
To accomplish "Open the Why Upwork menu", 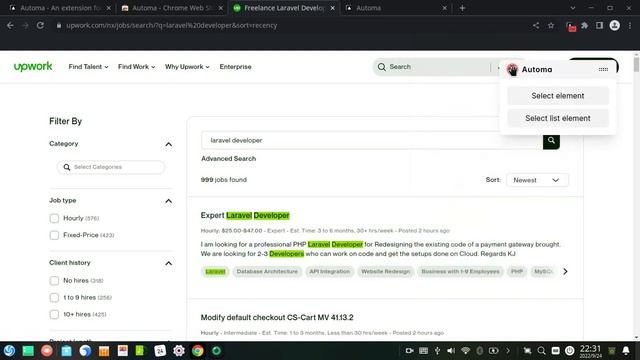I will point(187,67).
